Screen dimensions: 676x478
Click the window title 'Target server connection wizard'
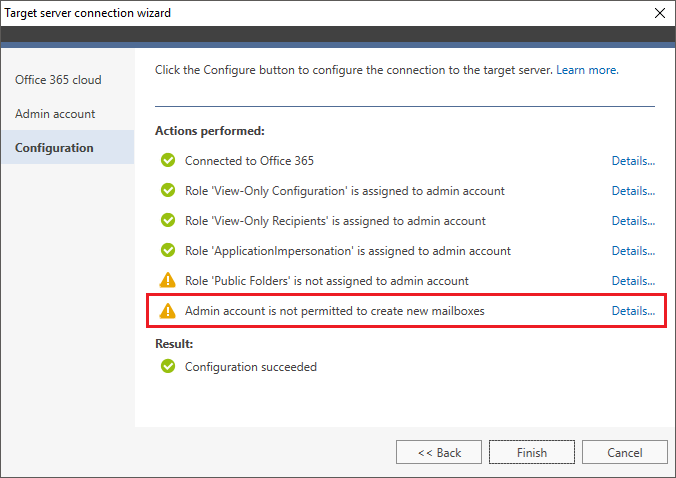88,13
